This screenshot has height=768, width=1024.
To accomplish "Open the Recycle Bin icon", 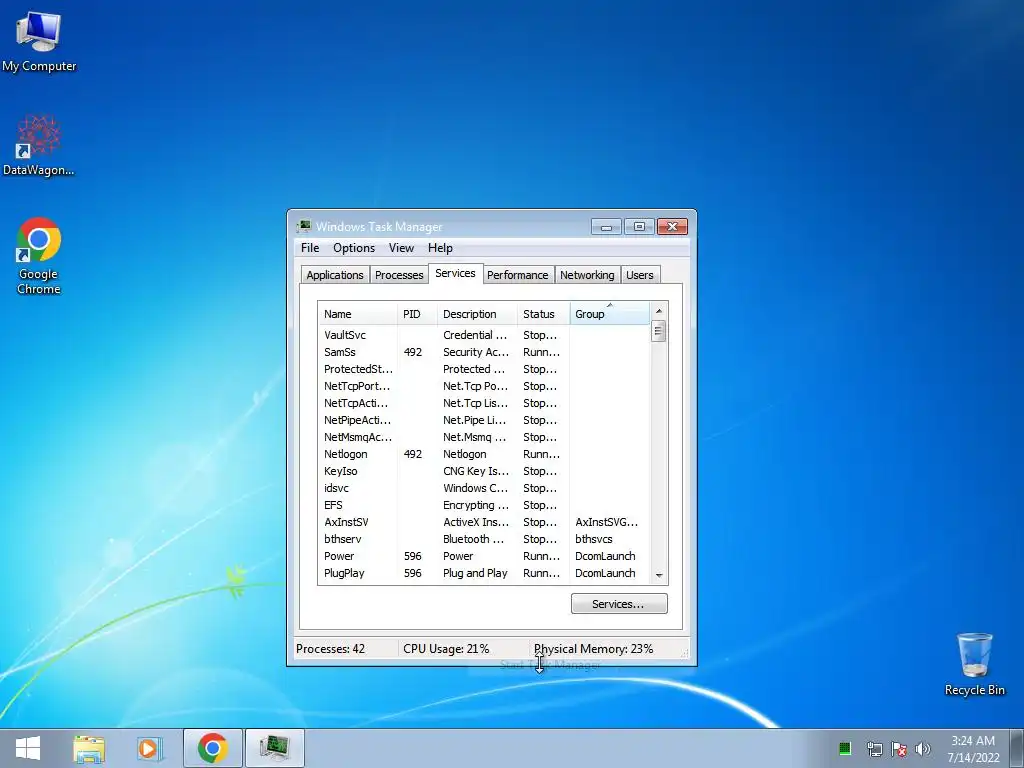I will [974, 664].
